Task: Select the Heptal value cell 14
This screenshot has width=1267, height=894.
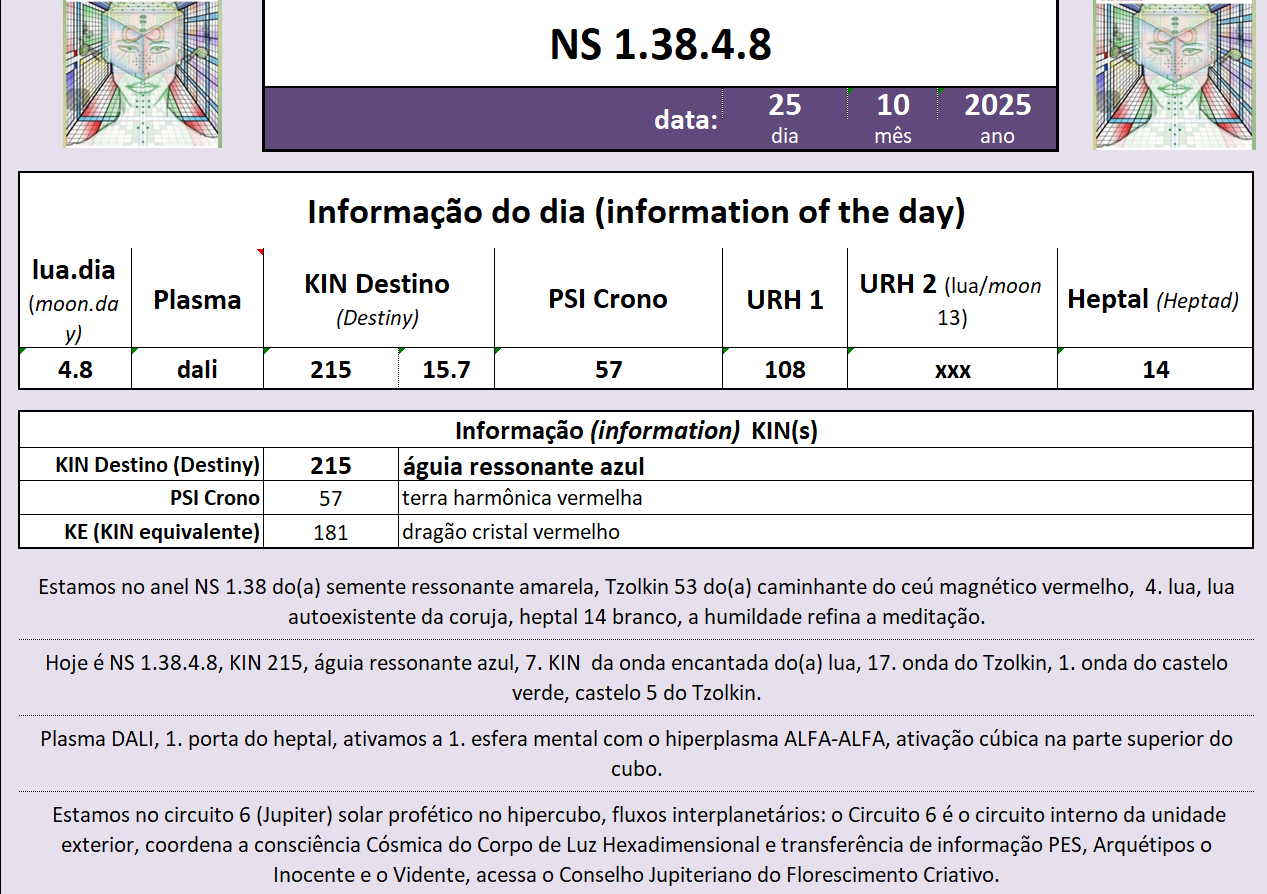Action: (x=1155, y=369)
